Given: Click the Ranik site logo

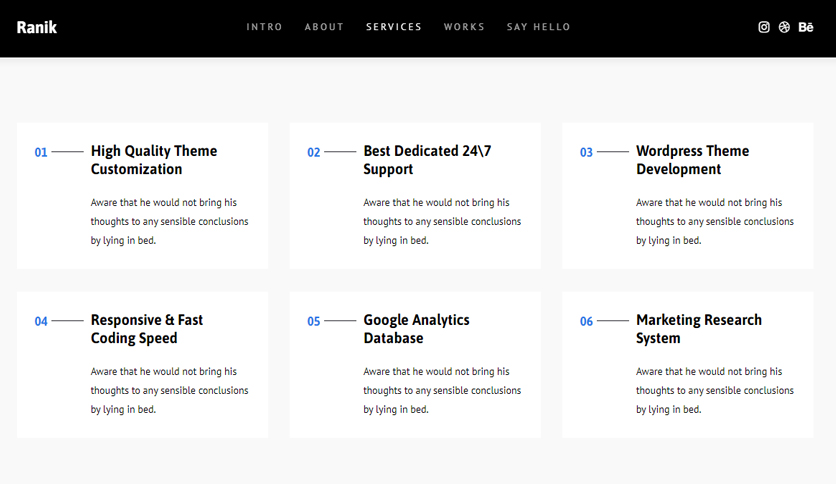Looking at the screenshot, I should pyautogui.click(x=36, y=27).
